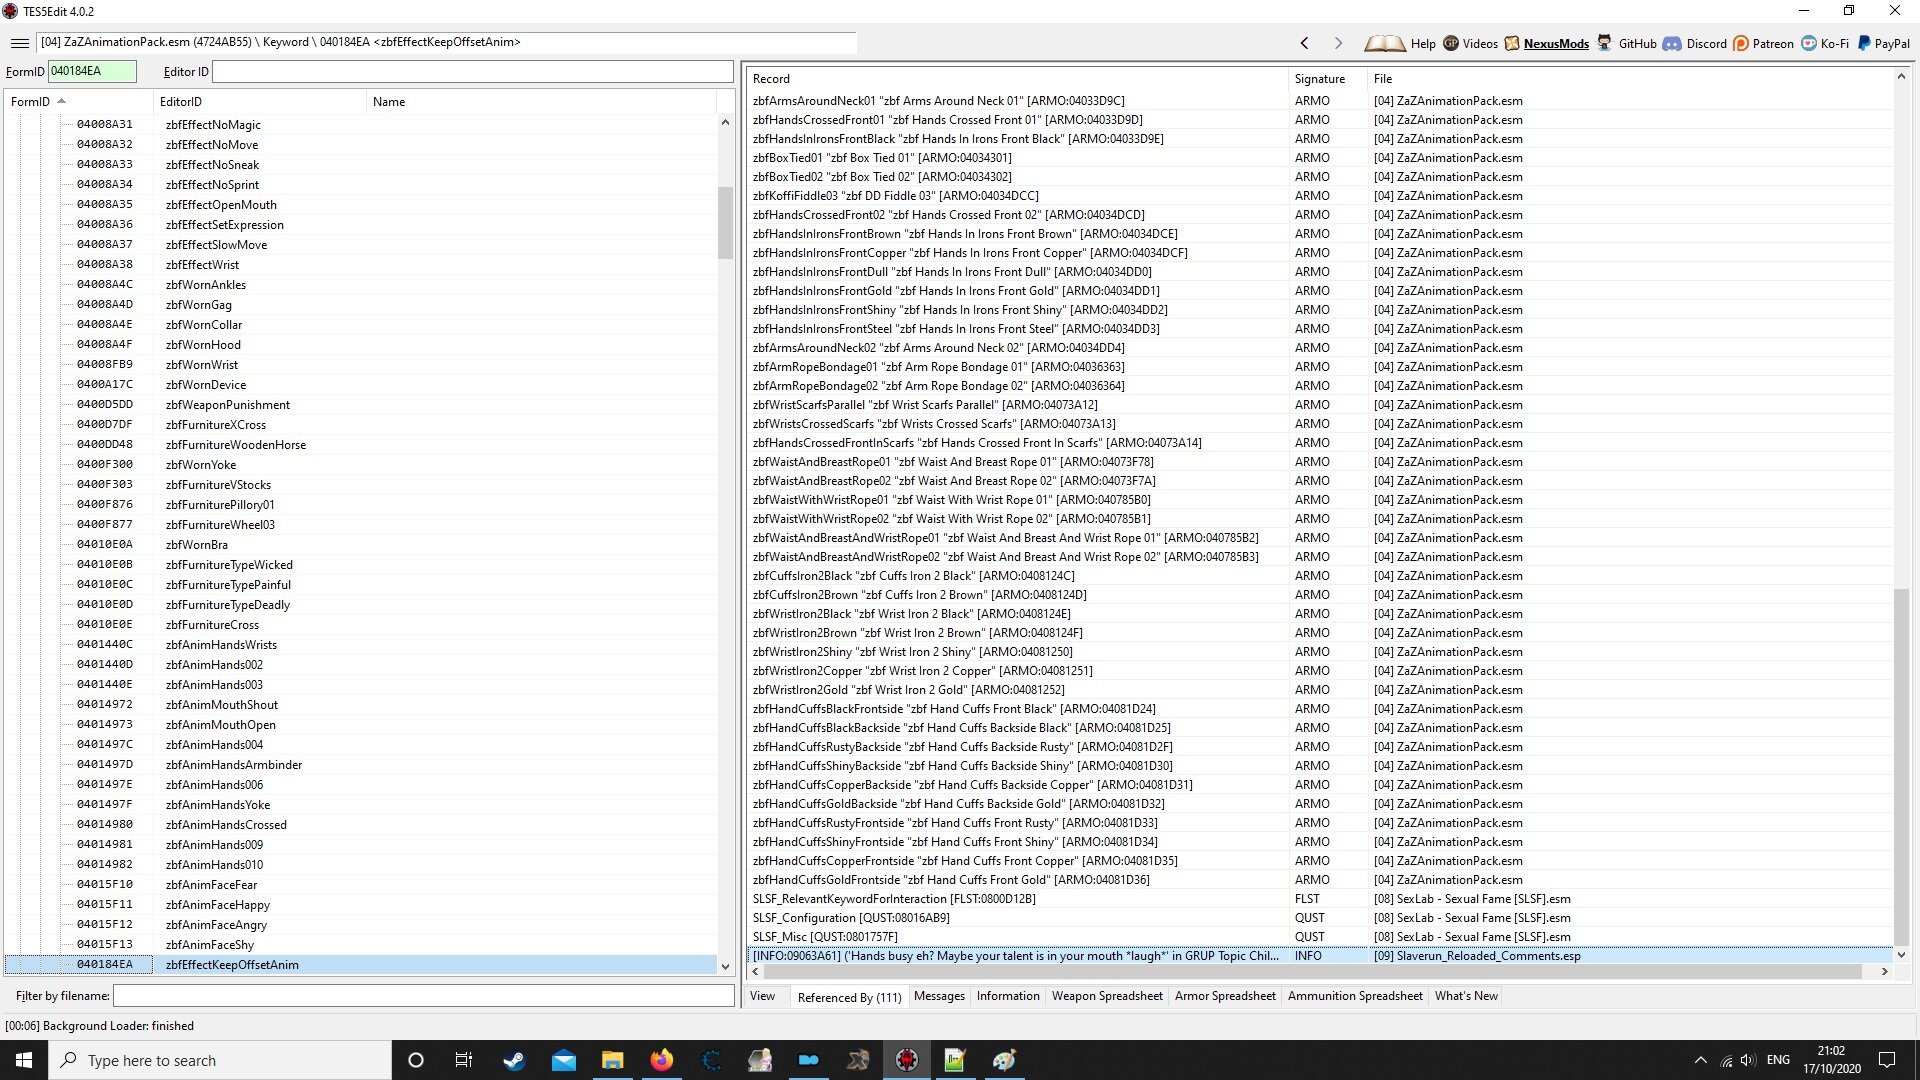Open the volume control in tray
Screen dimensions: 1920x1080
(1747, 1060)
